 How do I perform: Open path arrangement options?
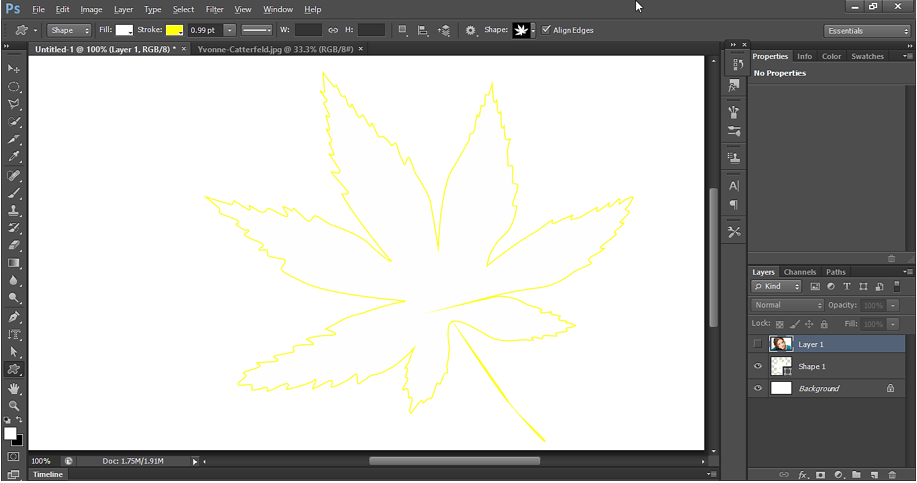444,30
